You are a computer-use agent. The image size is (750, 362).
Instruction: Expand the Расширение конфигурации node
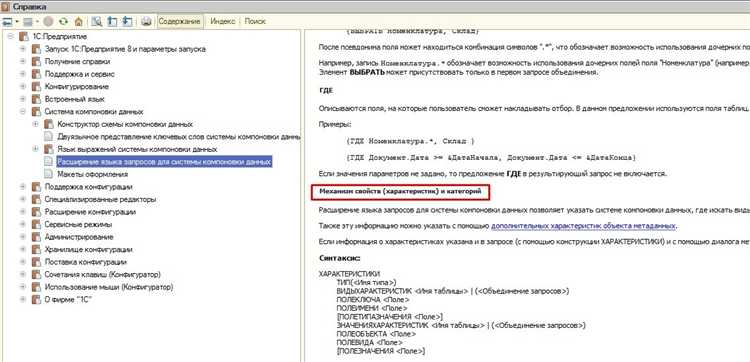click(x=22, y=211)
